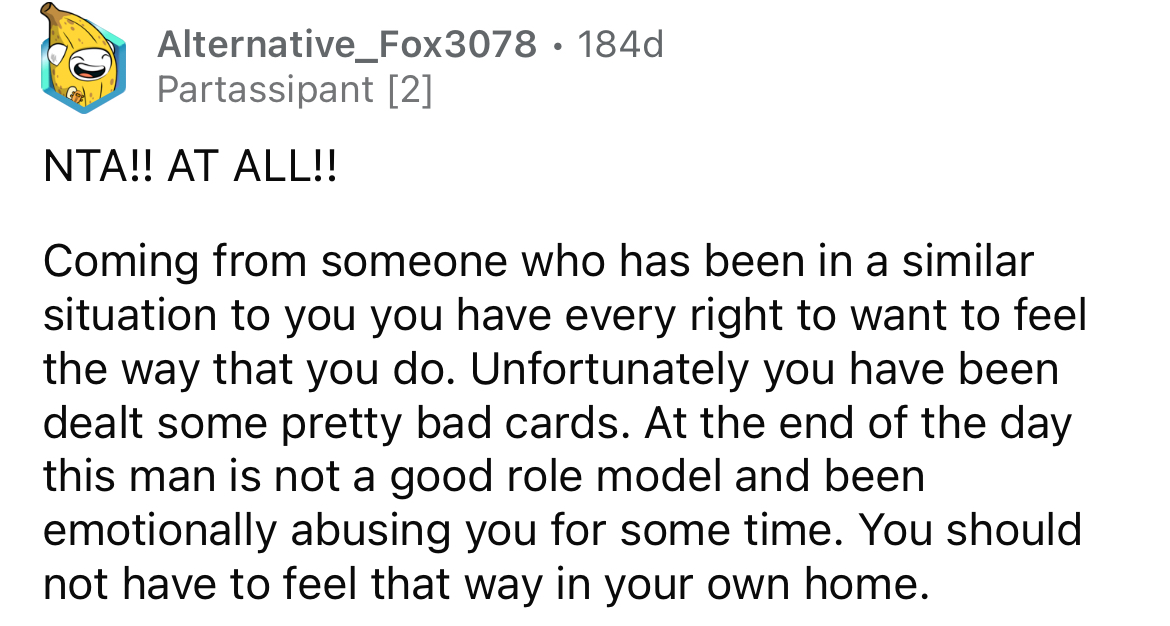Click the word "emotionally" in the comment body
Screen dimensions: 1170x626
[x=160, y=530]
